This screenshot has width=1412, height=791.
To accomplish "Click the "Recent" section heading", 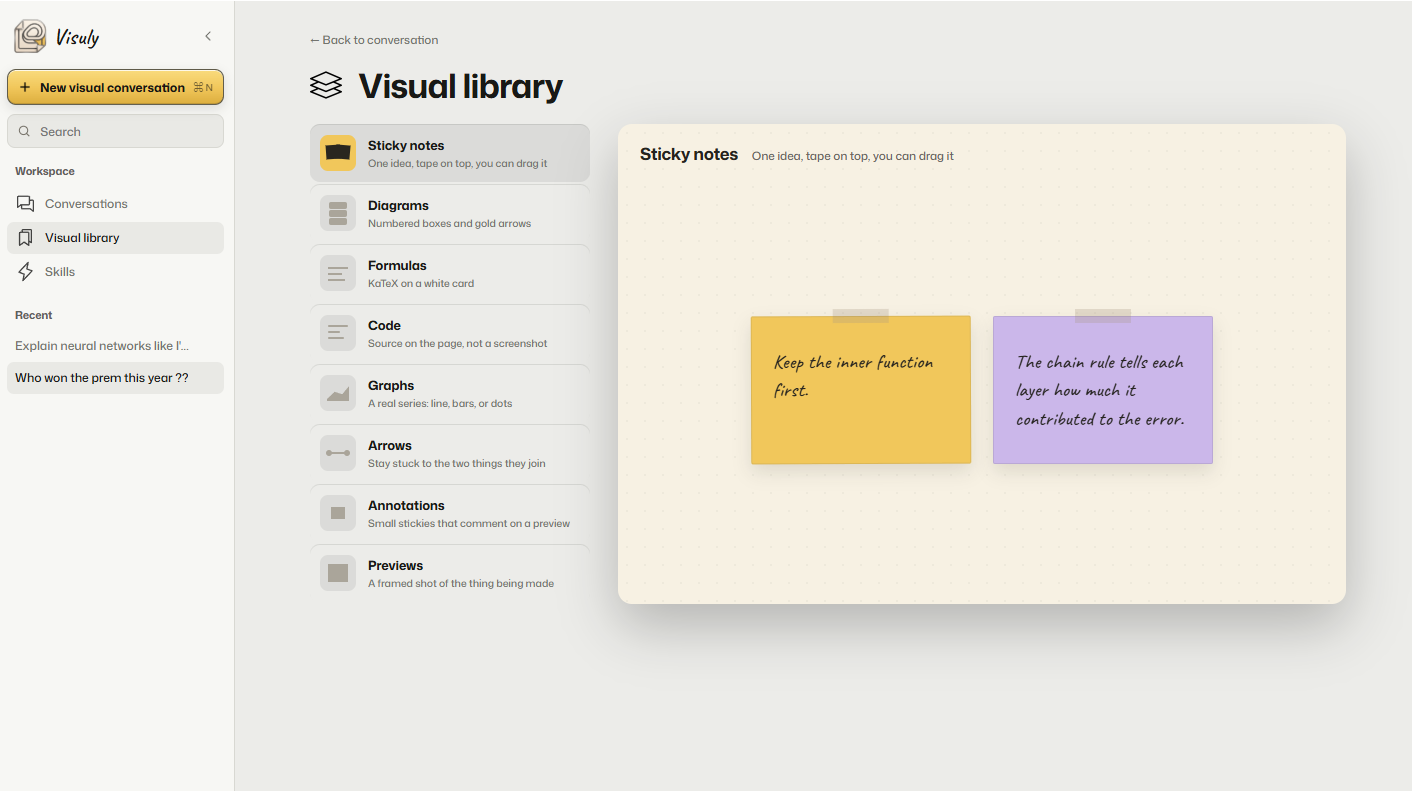I will tap(34, 315).
